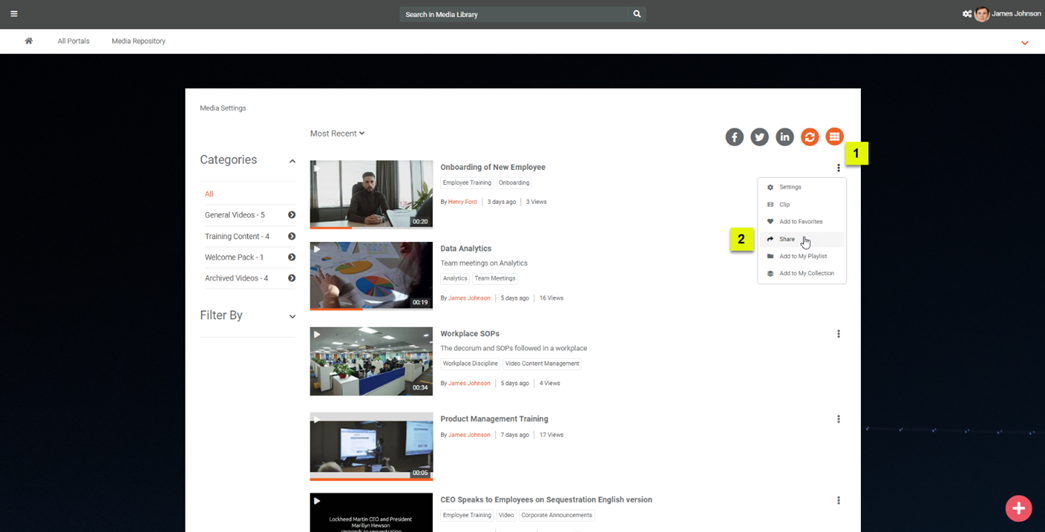Expand the Filter By section
The height and width of the screenshot is (532, 1045).
click(x=292, y=316)
